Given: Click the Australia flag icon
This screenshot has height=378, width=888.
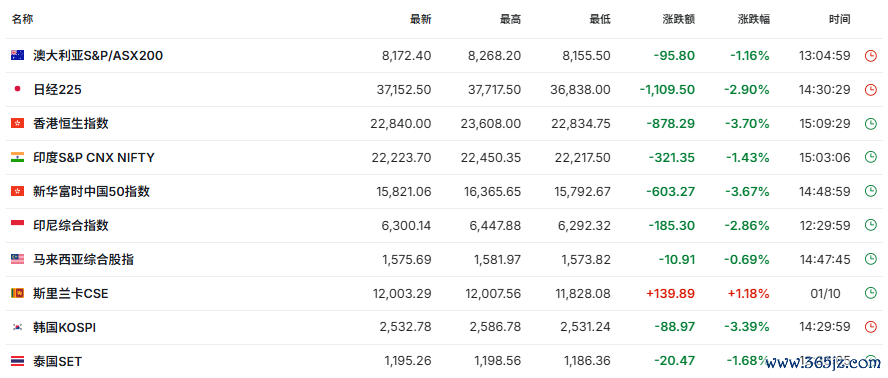Looking at the screenshot, I should pos(17,56).
